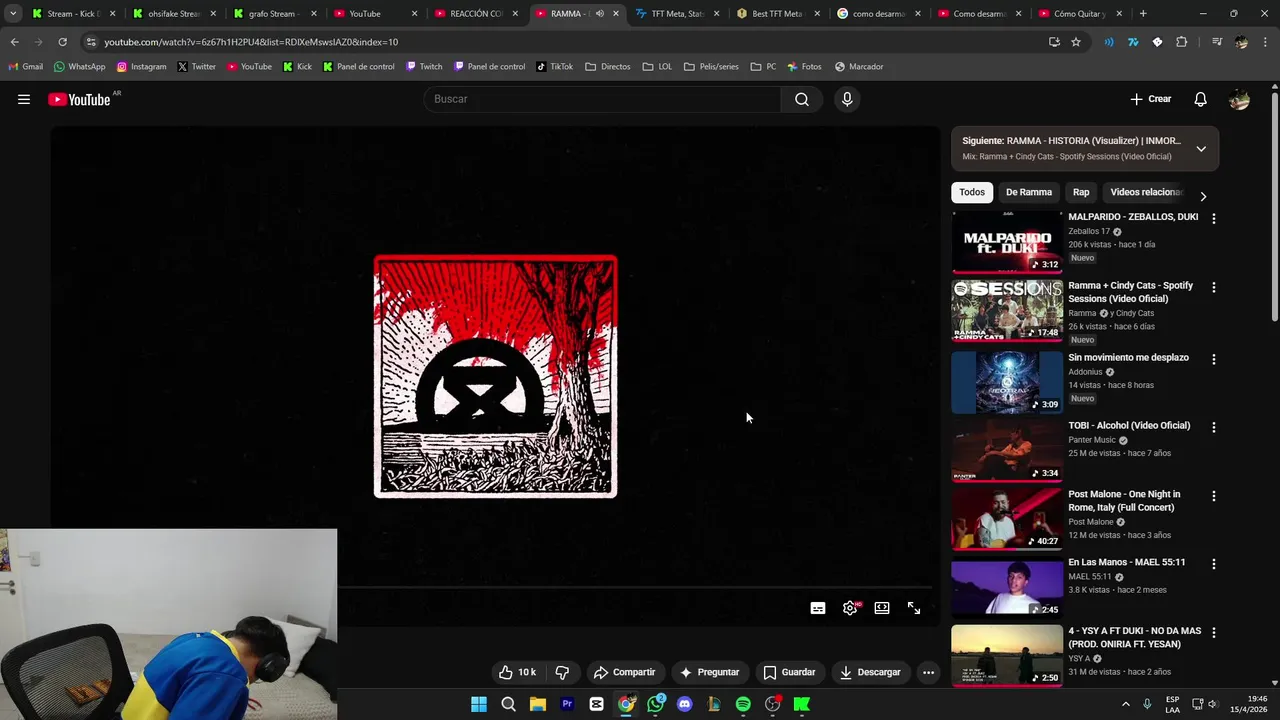The height and width of the screenshot is (720, 1280).
Task: Click the Crear button
Action: point(1151,99)
